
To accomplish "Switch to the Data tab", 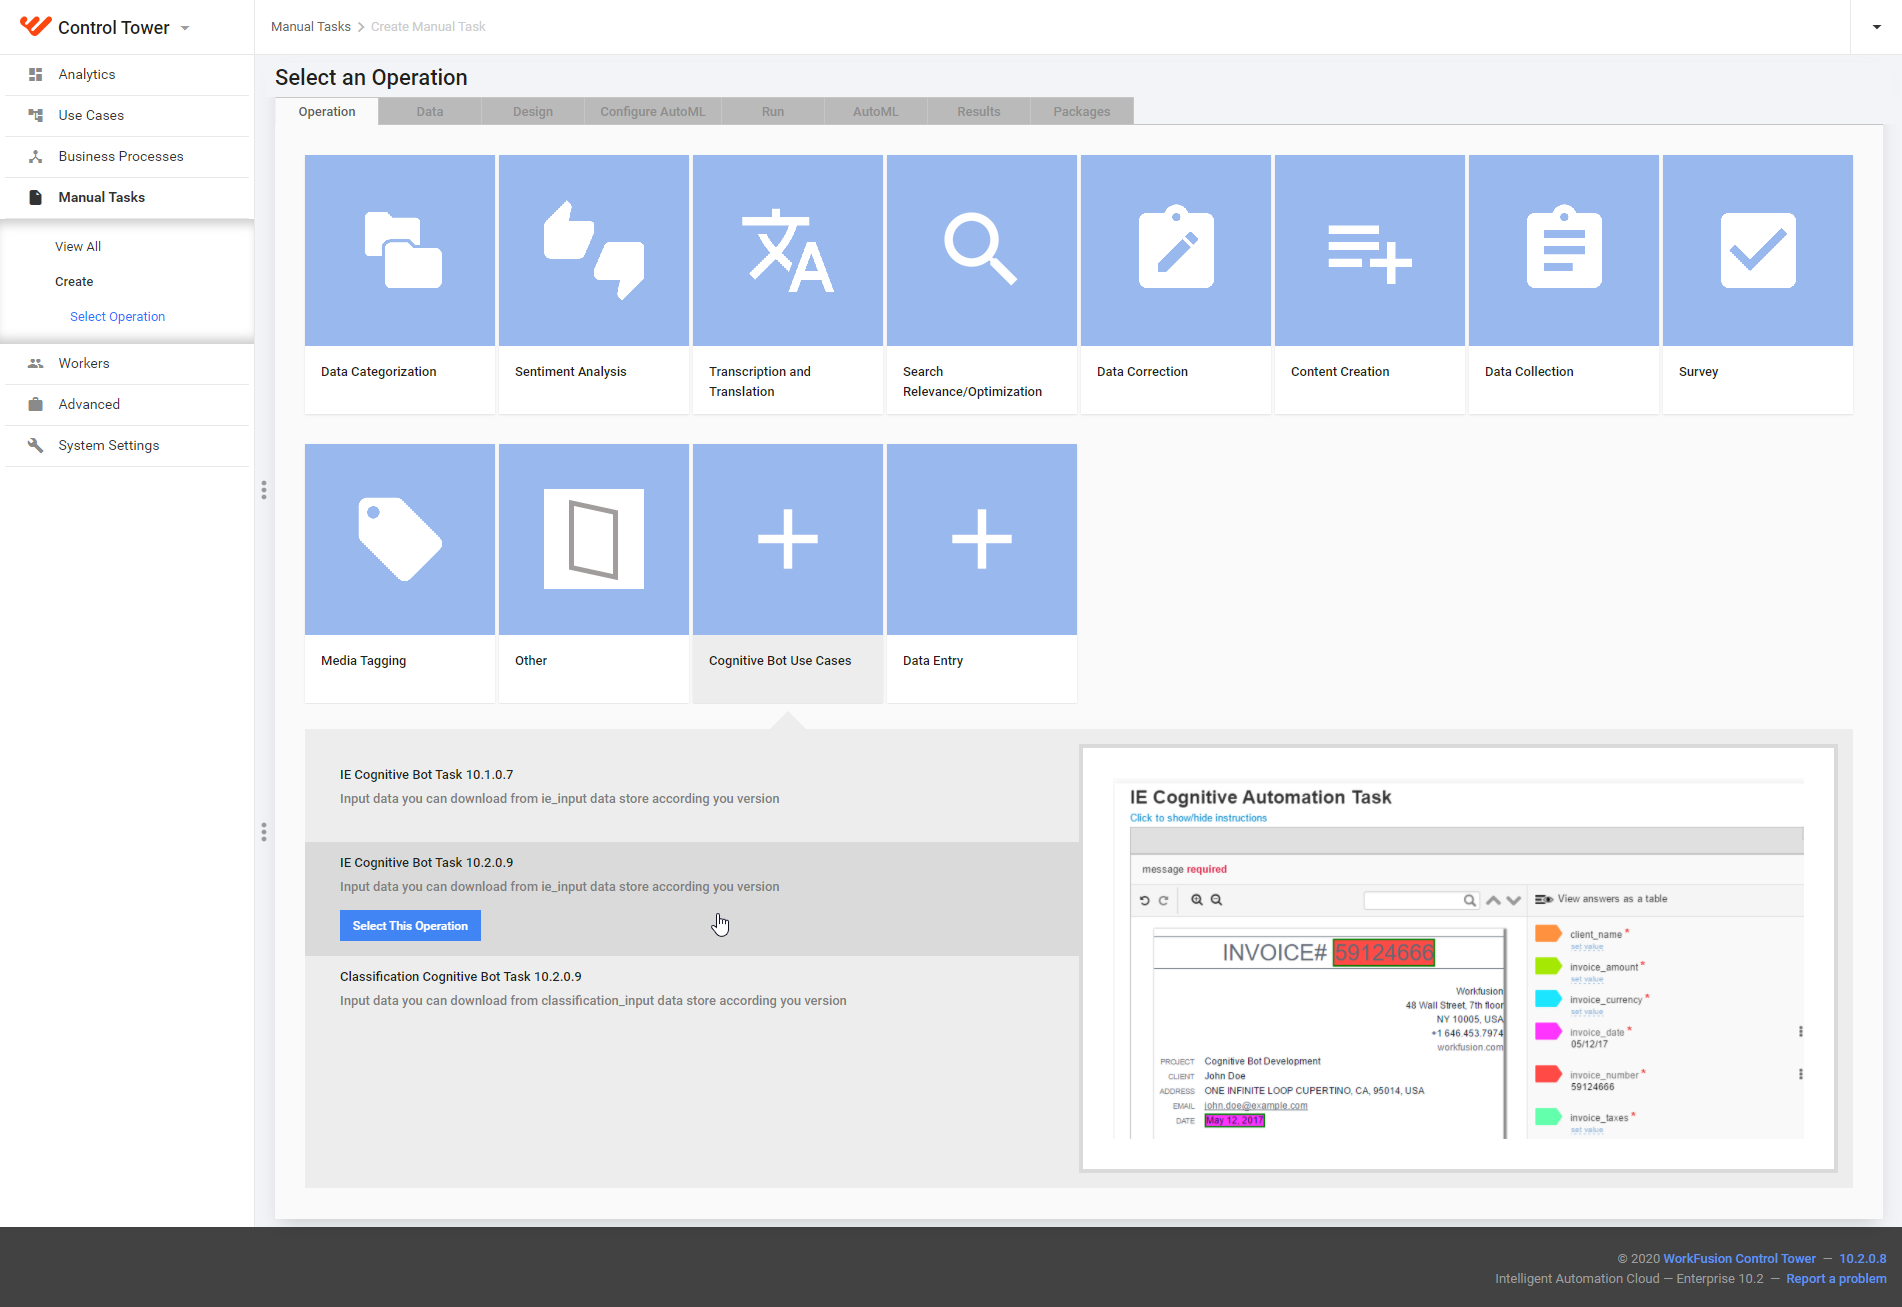I will click(430, 111).
